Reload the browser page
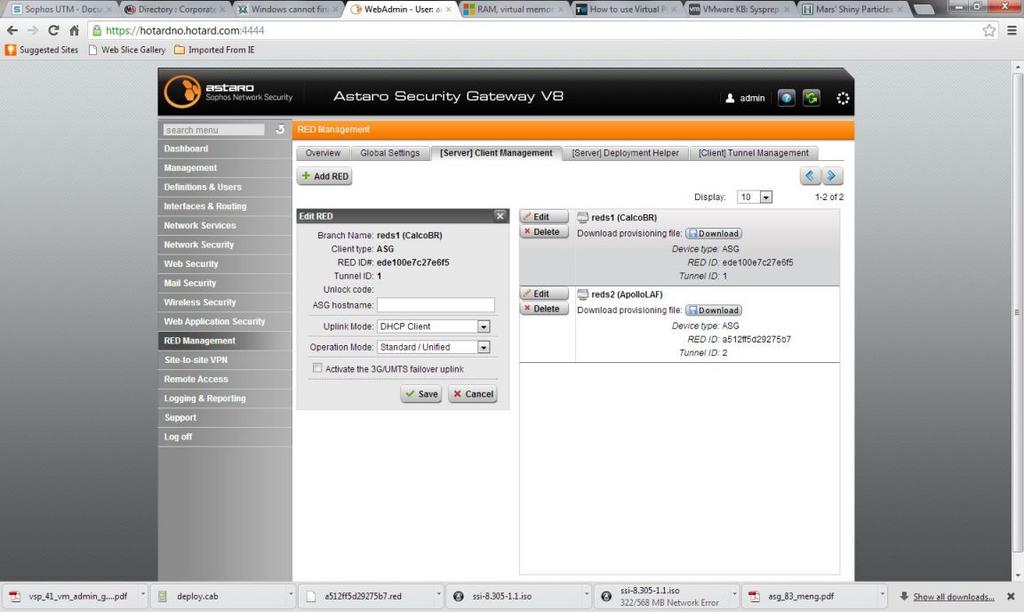The height and width of the screenshot is (612, 1024). 54,30
